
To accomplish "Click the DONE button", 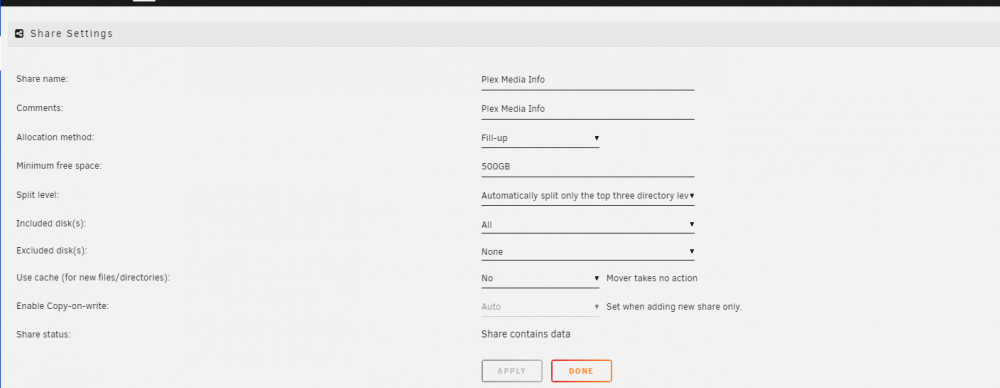I will (x=582, y=371).
